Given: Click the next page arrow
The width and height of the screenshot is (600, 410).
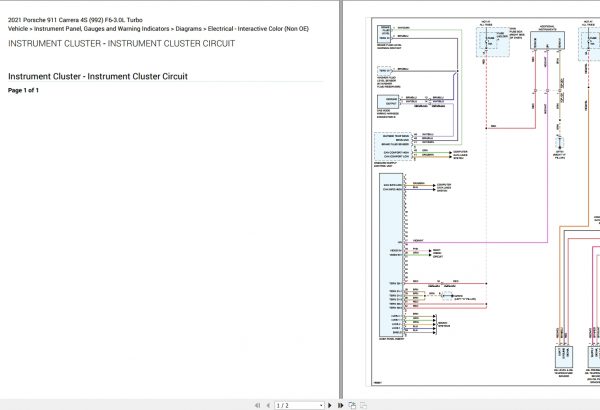Looking at the screenshot, I should 331,404.
